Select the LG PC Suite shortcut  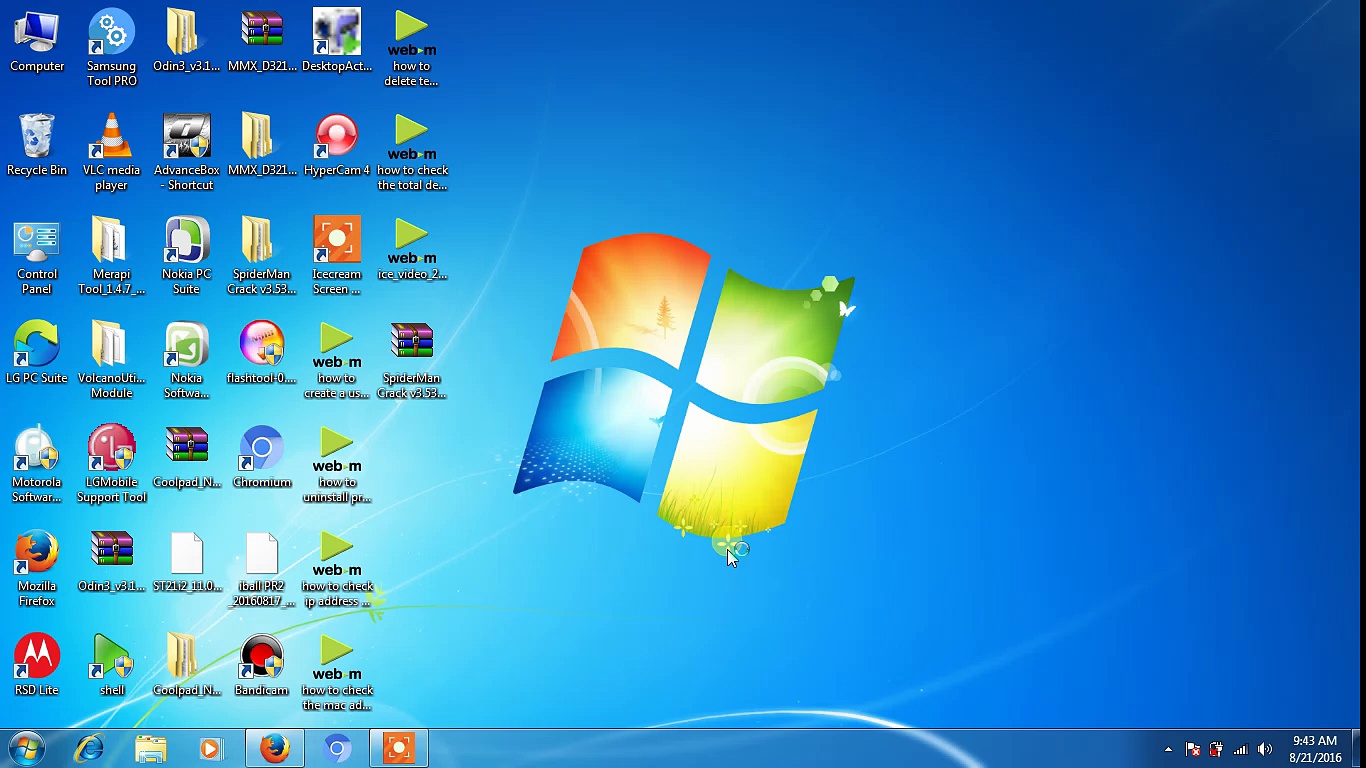[x=37, y=354]
